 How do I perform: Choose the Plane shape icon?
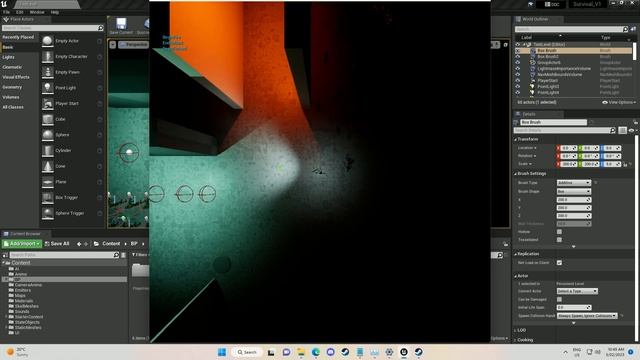(x=48, y=182)
